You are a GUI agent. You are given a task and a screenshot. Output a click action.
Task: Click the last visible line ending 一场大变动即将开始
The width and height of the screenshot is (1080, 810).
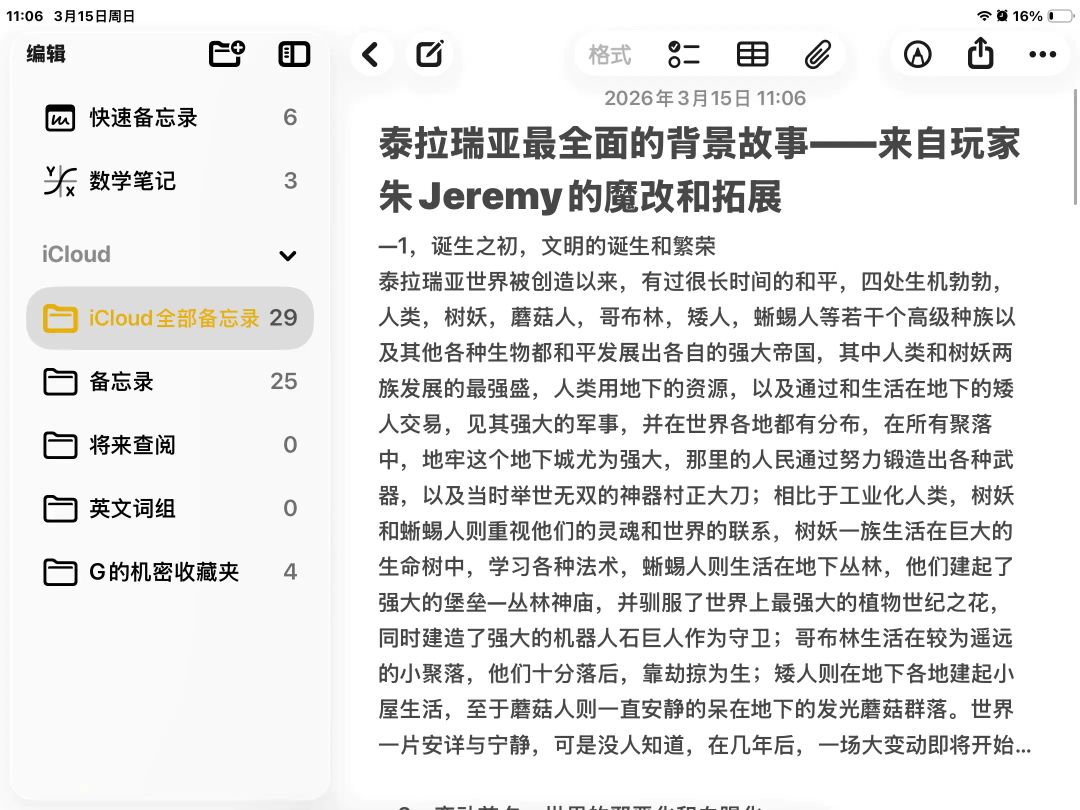pyautogui.click(x=705, y=745)
